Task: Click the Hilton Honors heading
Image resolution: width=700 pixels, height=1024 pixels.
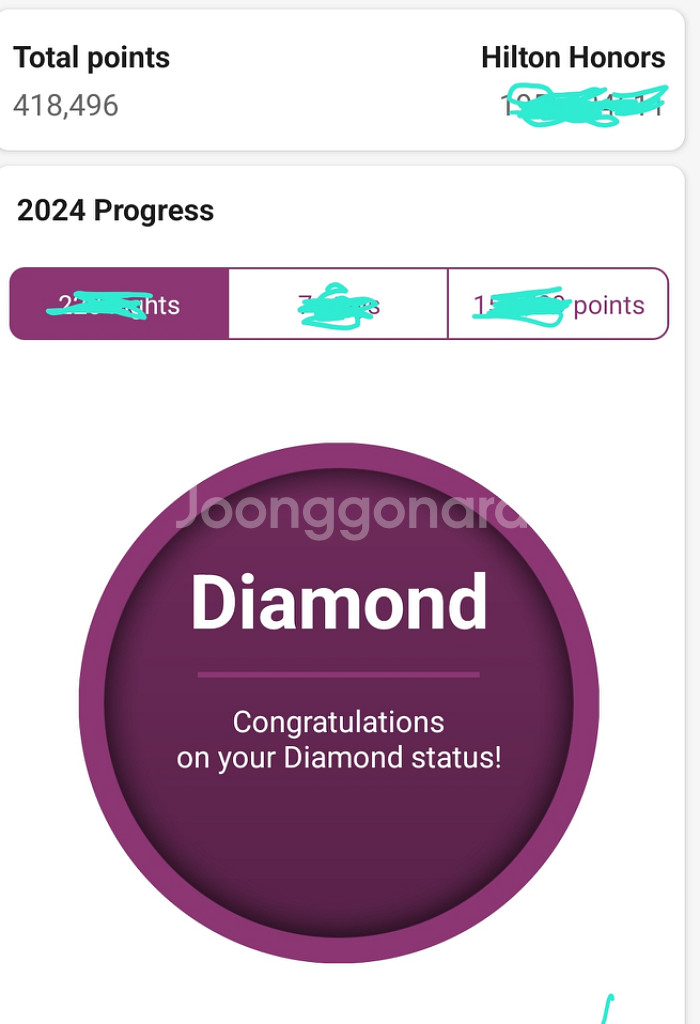Action: click(573, 57)
